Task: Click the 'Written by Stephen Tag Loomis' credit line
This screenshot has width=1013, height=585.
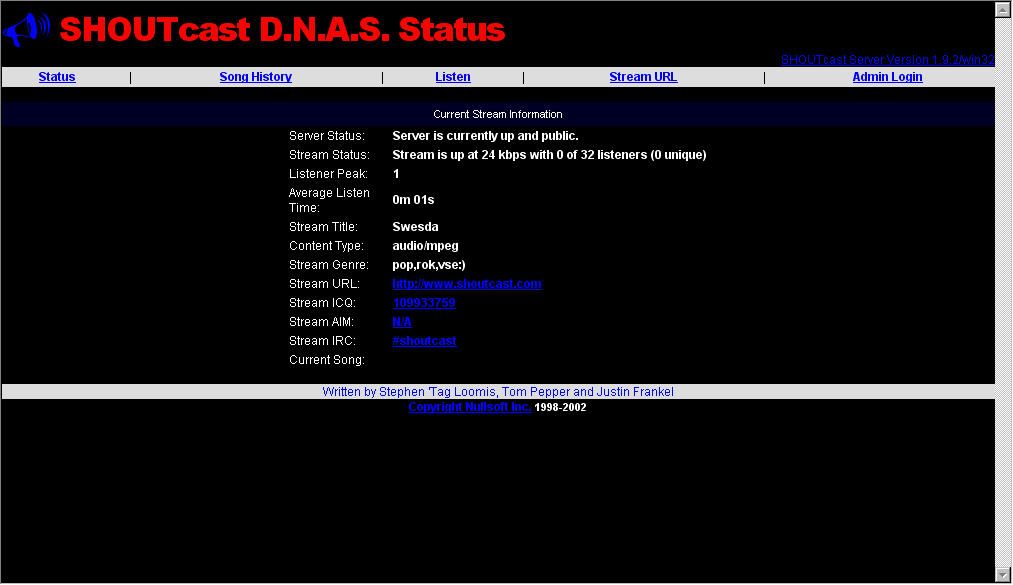Action: click(x=498, y=392)
